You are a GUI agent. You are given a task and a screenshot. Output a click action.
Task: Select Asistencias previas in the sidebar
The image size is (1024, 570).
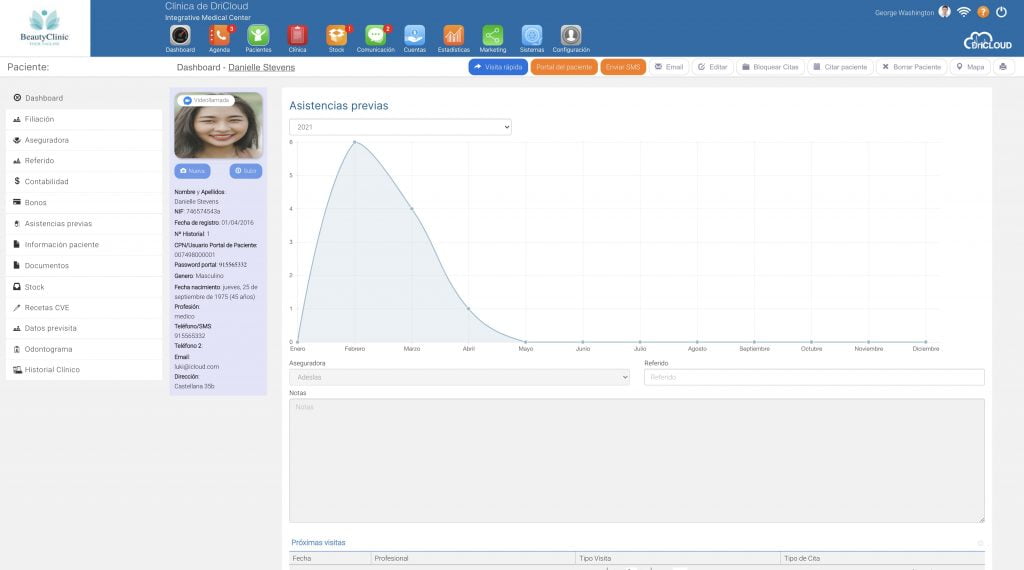coord(84,223)
